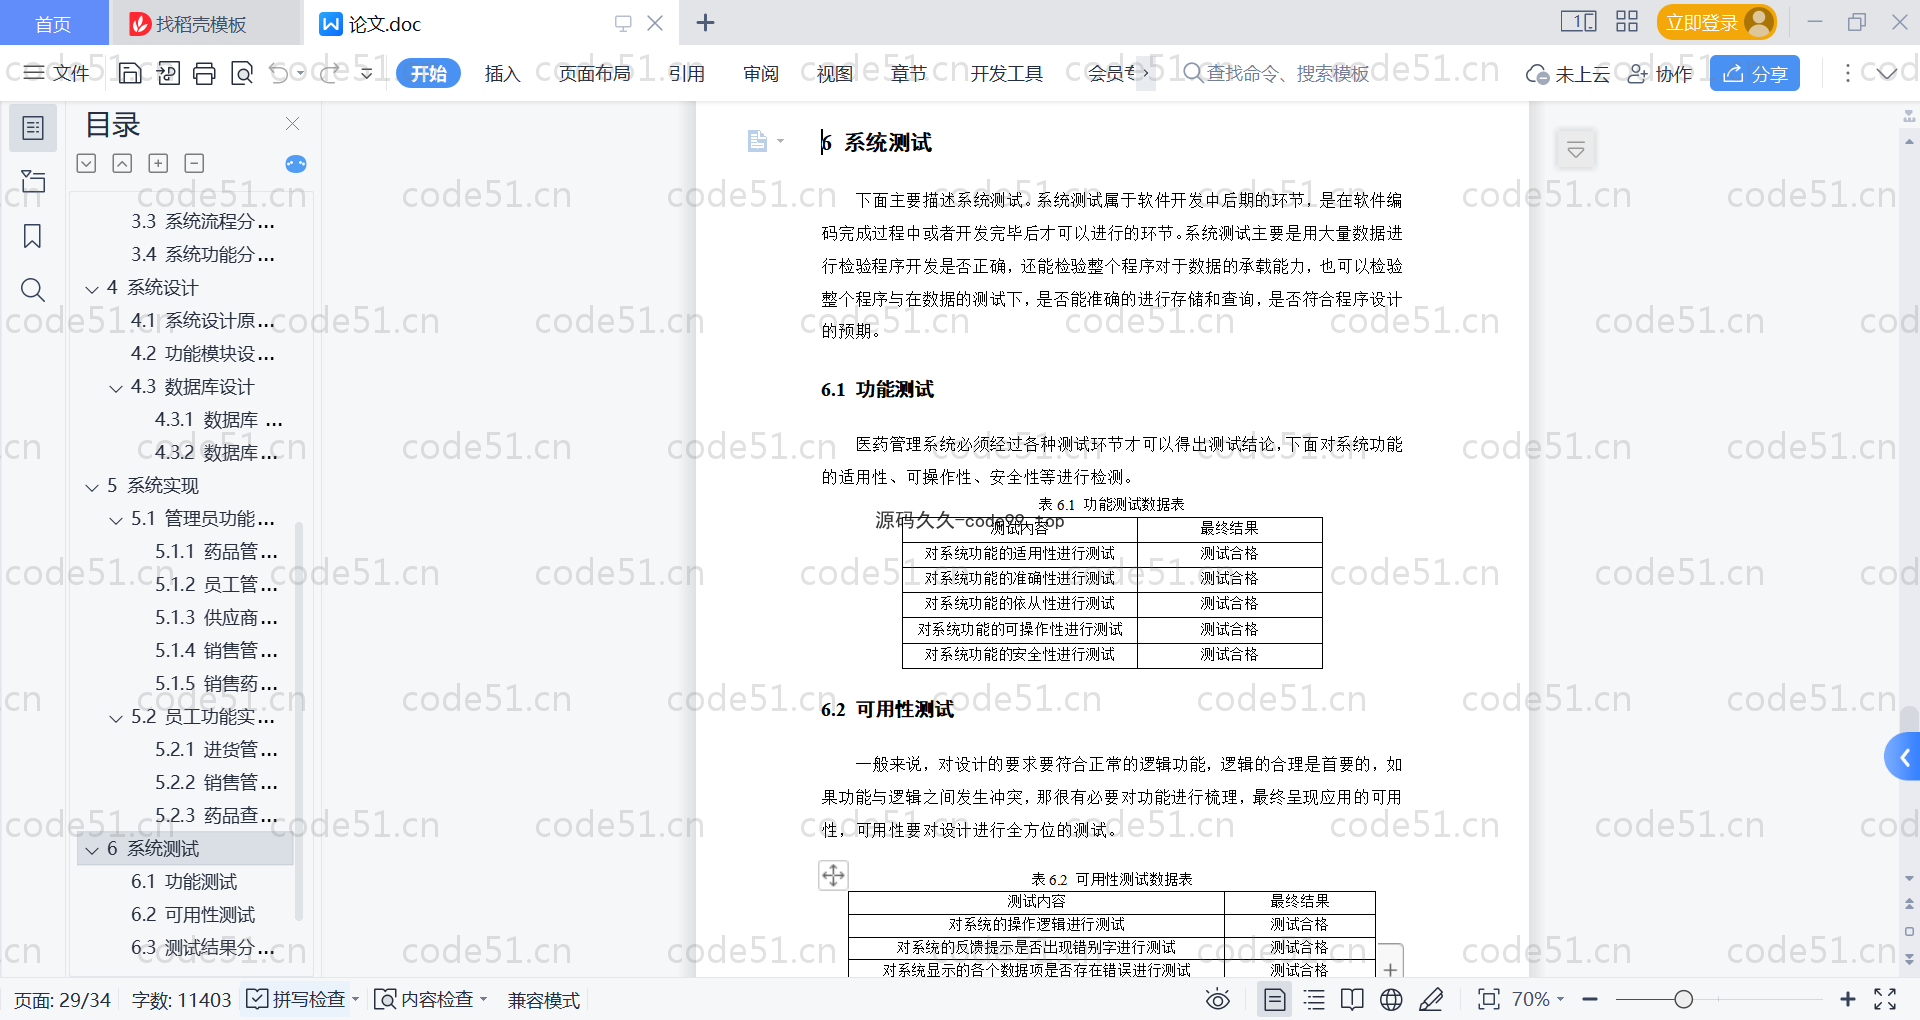Enter fullscreen using the status bar icon
Image resolution: width=1920 pixels, height=1020 pixels.
click(x=1885, y=999)
